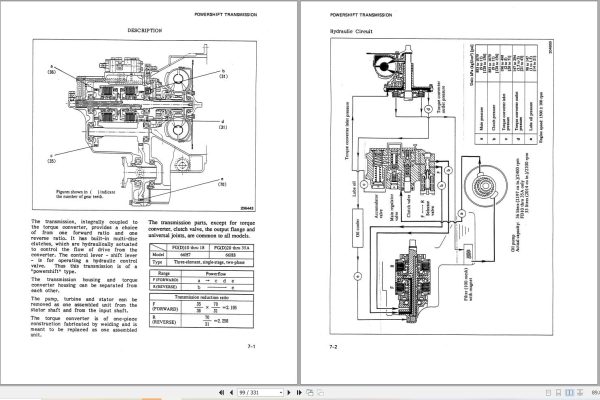This screenshot has width=600, height=400.
Task: Go to the previous page
Action: tap(232, 392)
